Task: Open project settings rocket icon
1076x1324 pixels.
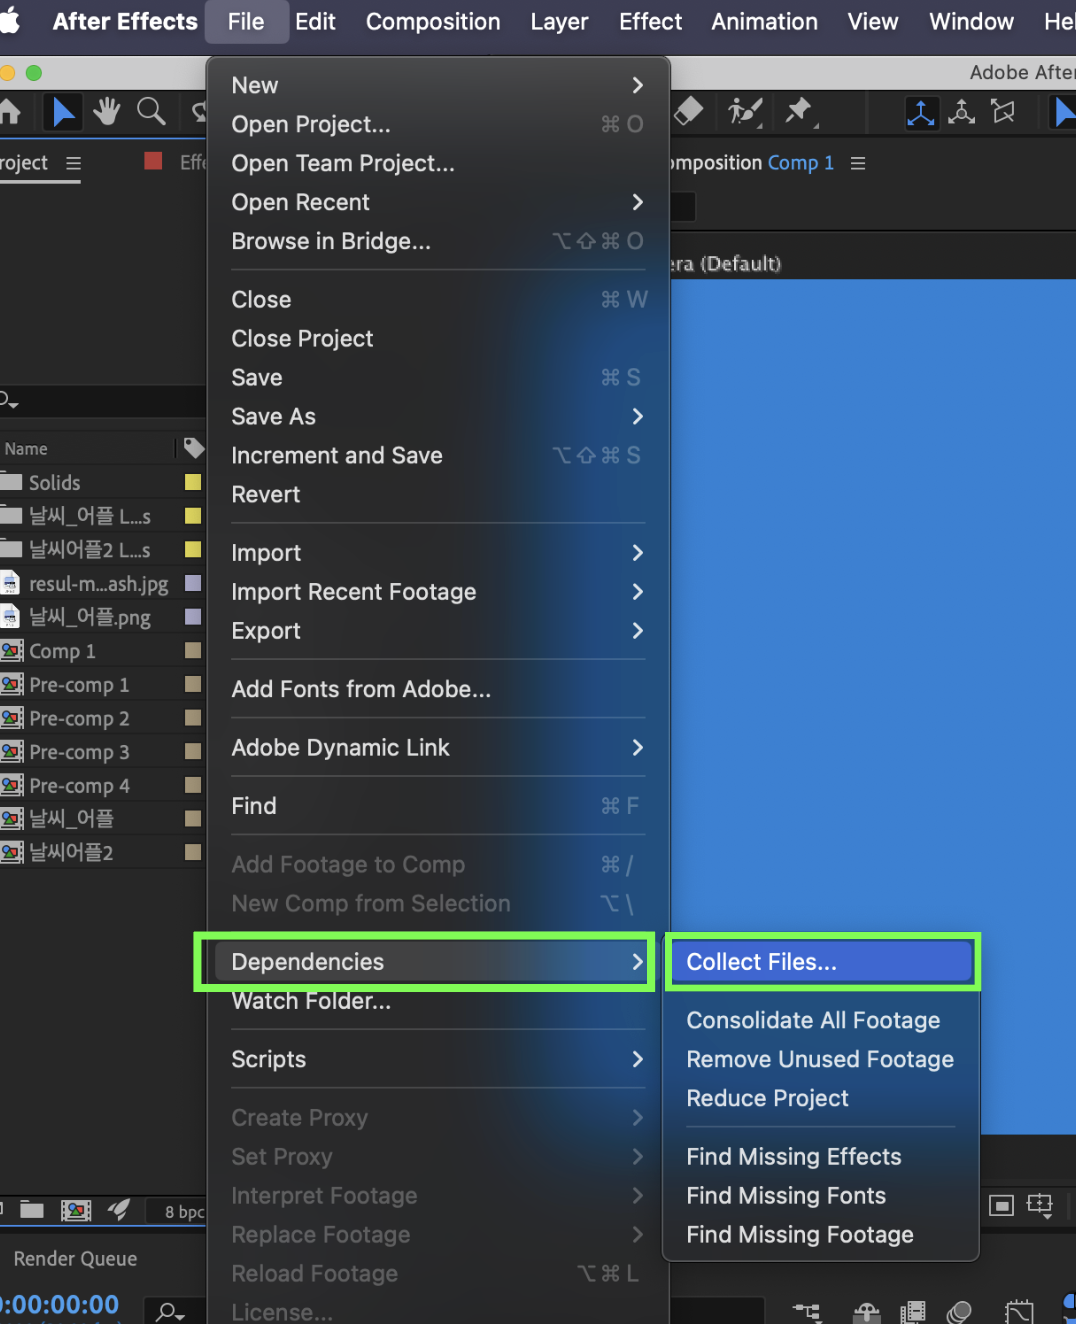Action: point(119,1210)
